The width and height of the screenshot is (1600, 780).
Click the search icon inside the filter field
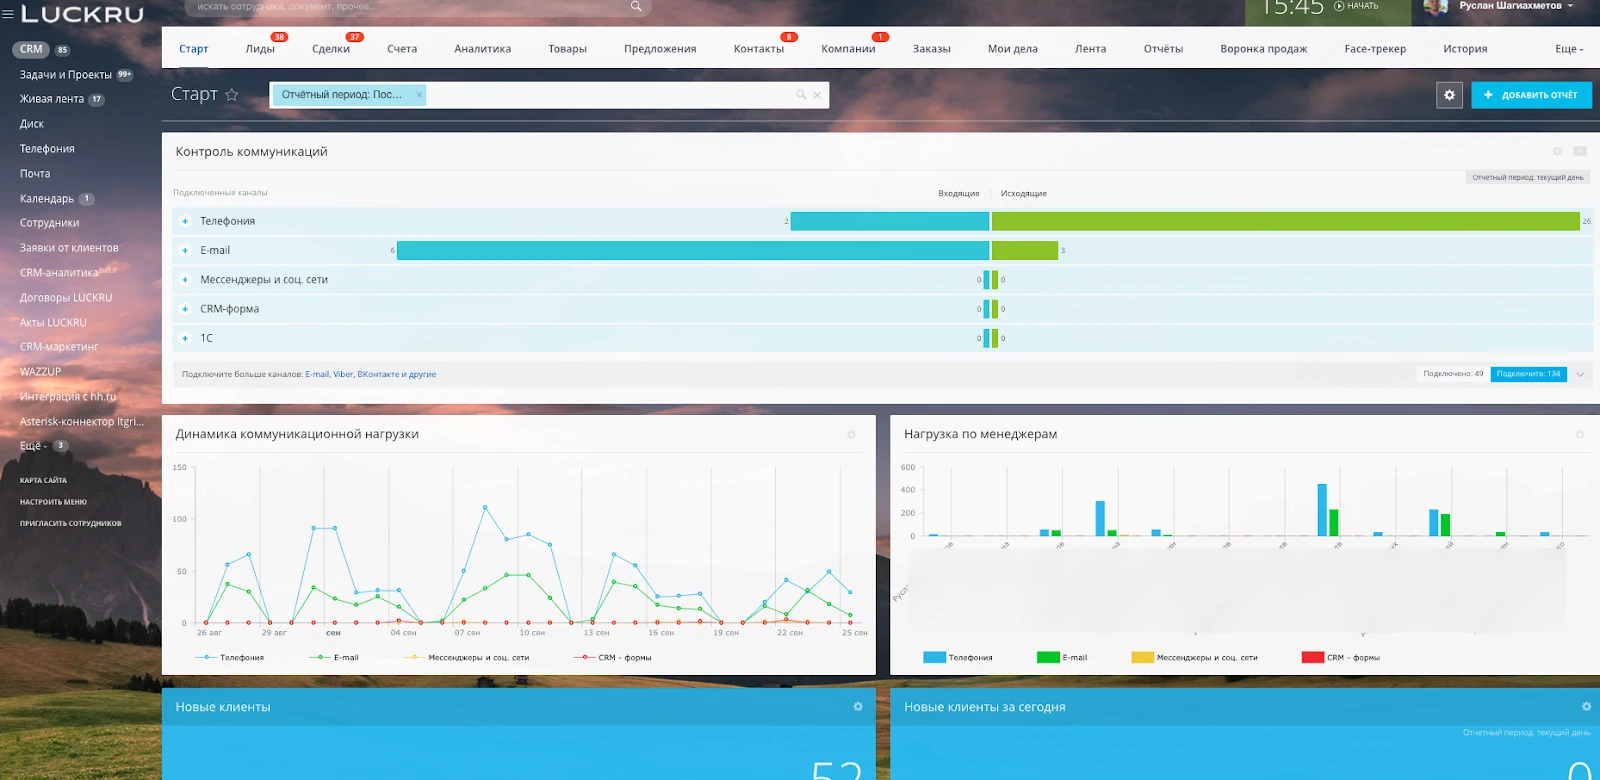click(801, 95)
